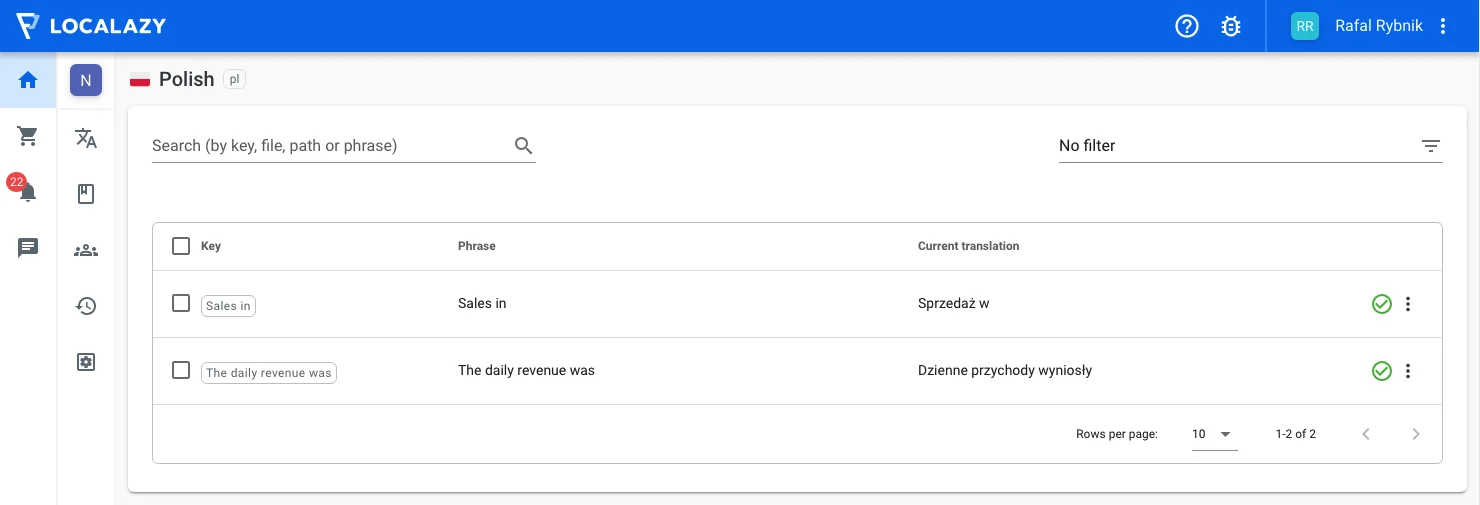Click the Phrase column header

tap(477, 246)
